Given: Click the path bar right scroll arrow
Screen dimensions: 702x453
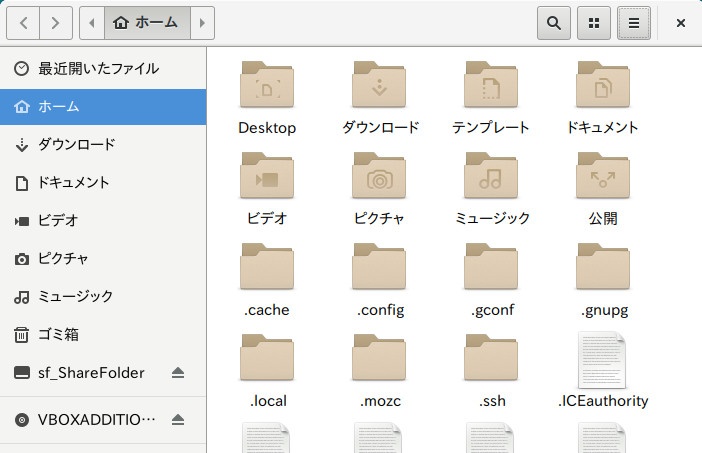Looking at the screenshot, I should 202,23.
